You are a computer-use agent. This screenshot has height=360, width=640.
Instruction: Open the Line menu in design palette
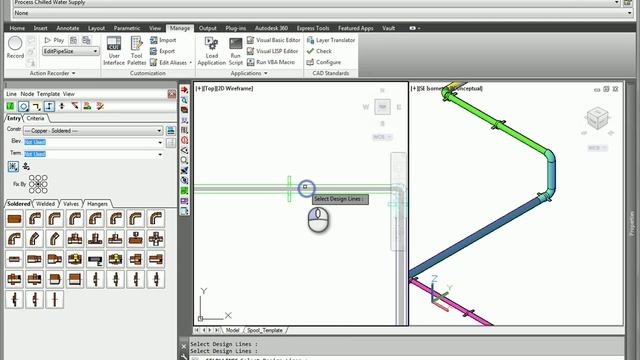point(11,94)
